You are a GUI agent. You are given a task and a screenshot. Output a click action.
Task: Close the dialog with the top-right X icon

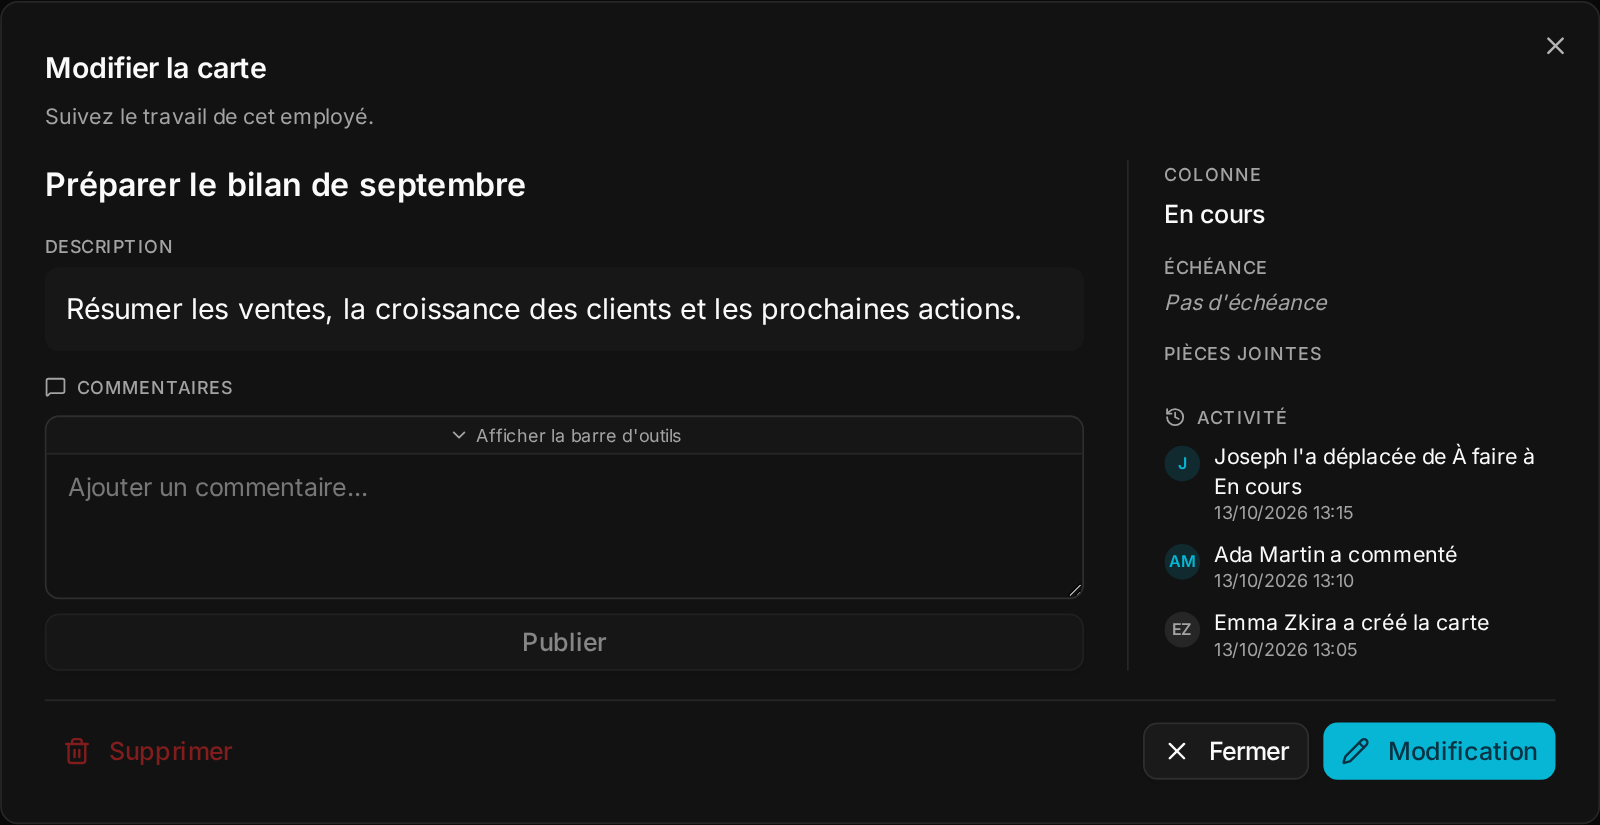click(1555, 46)
